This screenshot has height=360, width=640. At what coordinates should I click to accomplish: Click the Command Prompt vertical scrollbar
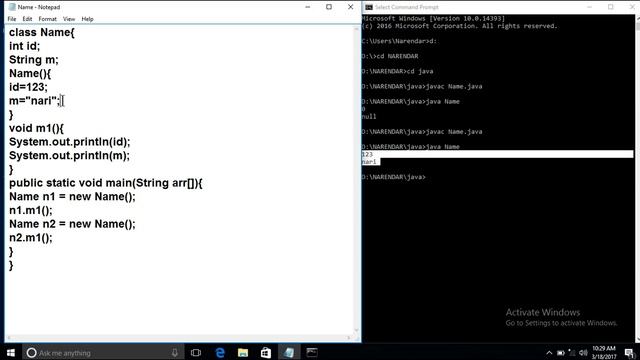pos(637,178)
